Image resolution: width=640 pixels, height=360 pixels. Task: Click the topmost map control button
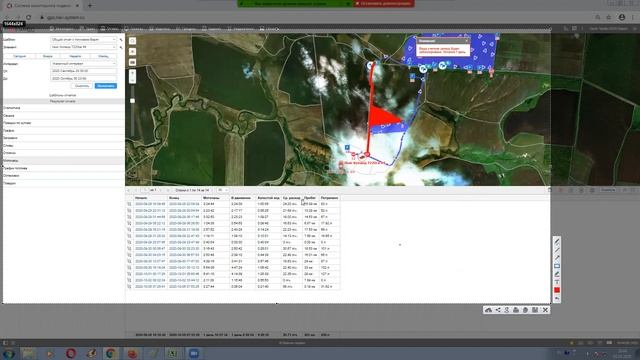tap(132, 41)
